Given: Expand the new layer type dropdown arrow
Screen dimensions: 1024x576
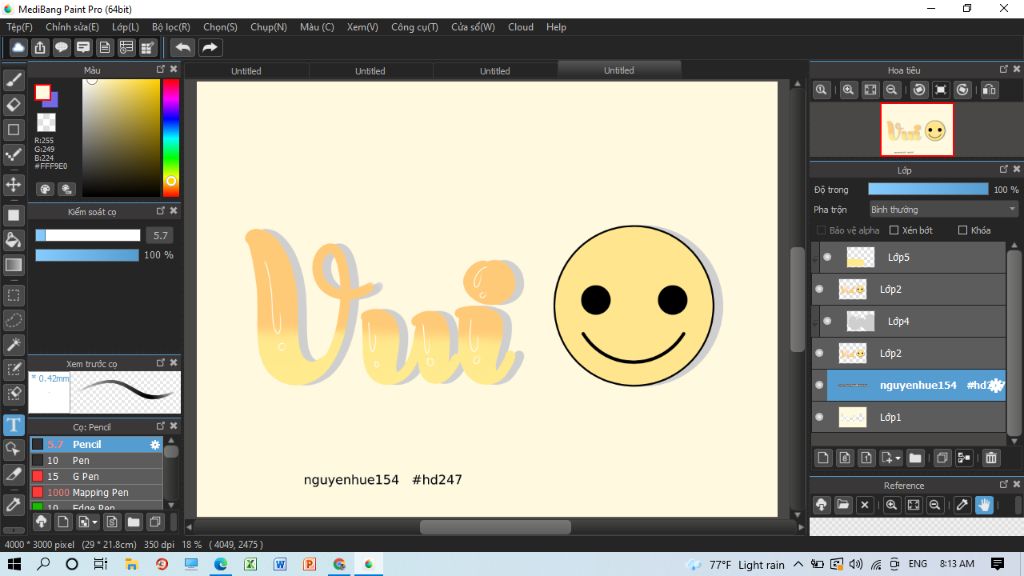Looking at the screenshot, I should [898, 458].
